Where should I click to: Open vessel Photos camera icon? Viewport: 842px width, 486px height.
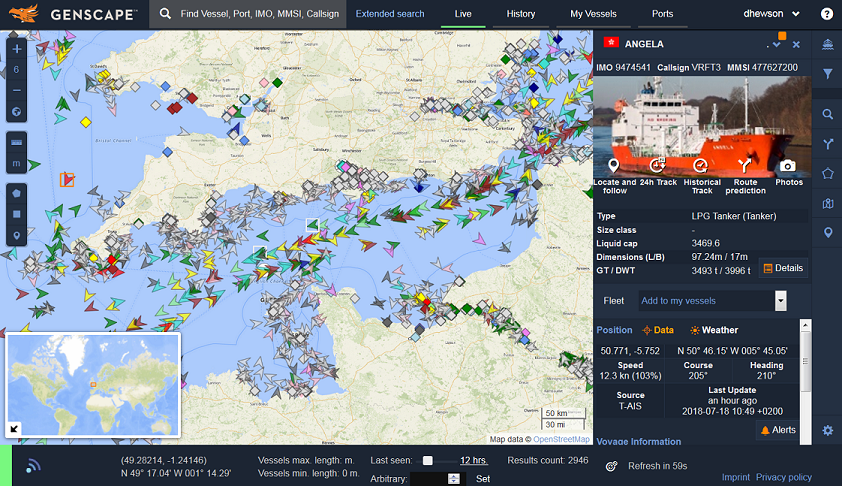788,166
